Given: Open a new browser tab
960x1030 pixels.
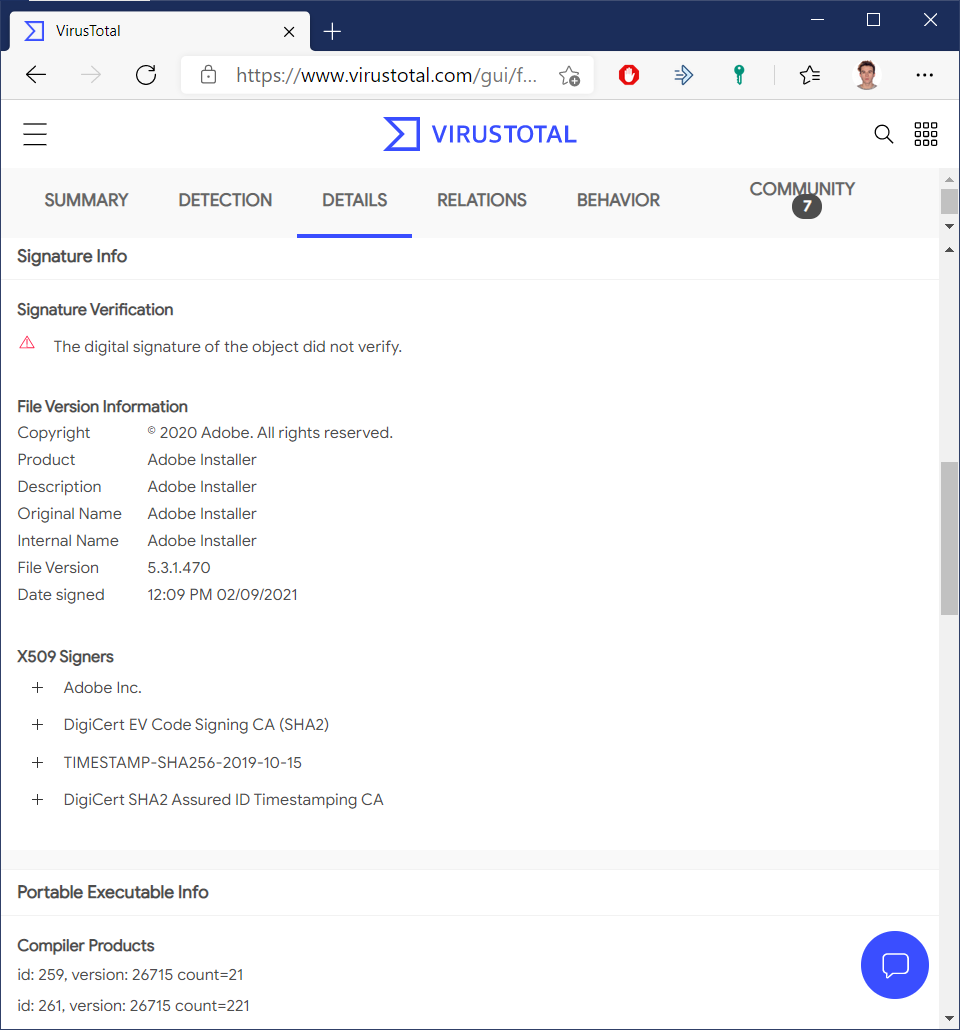Looking at the screenshot, I should coord(333,31).
